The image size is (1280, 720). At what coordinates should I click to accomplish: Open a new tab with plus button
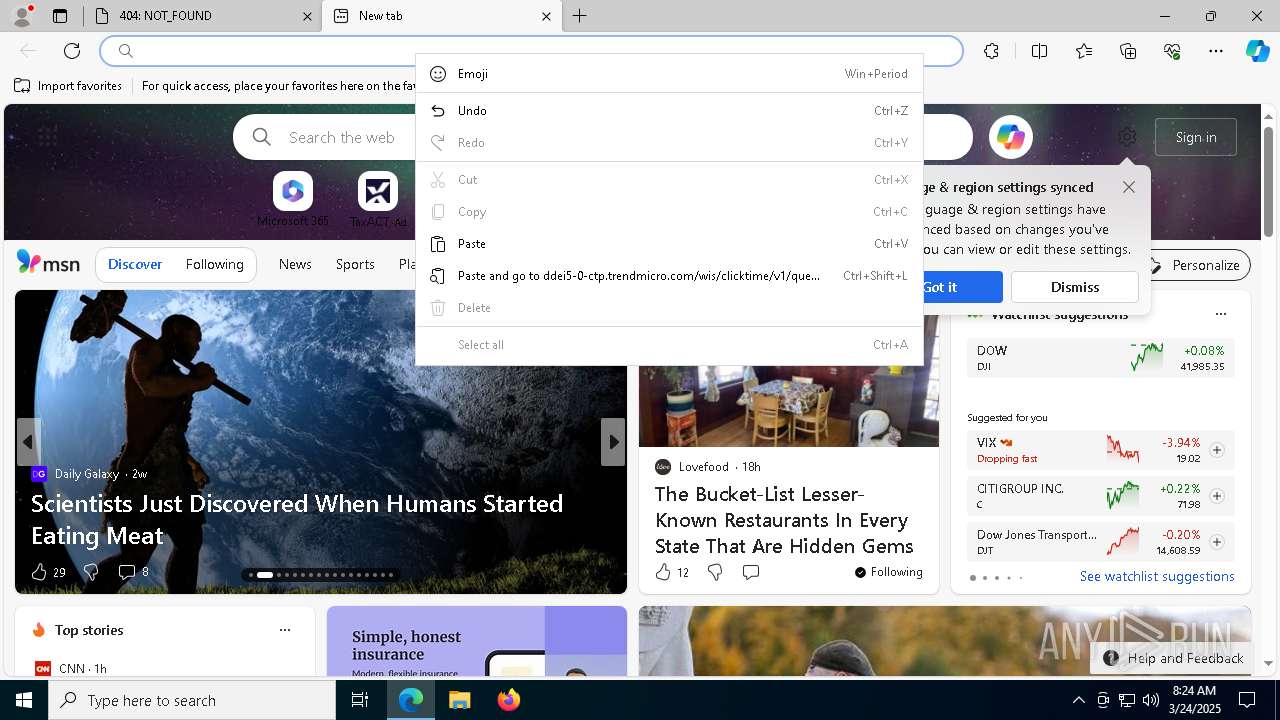(x=579, y=16)
